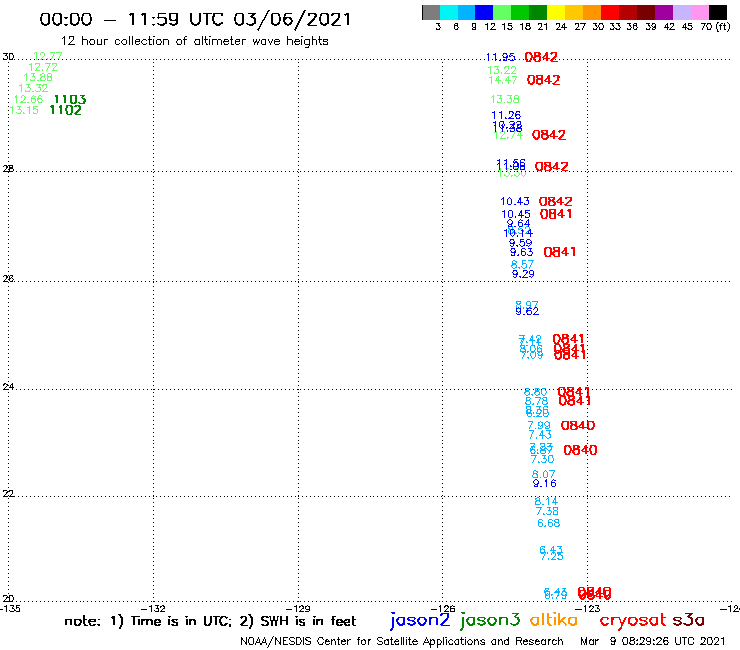Click the 11.95 wave height value

coord(500,57)
